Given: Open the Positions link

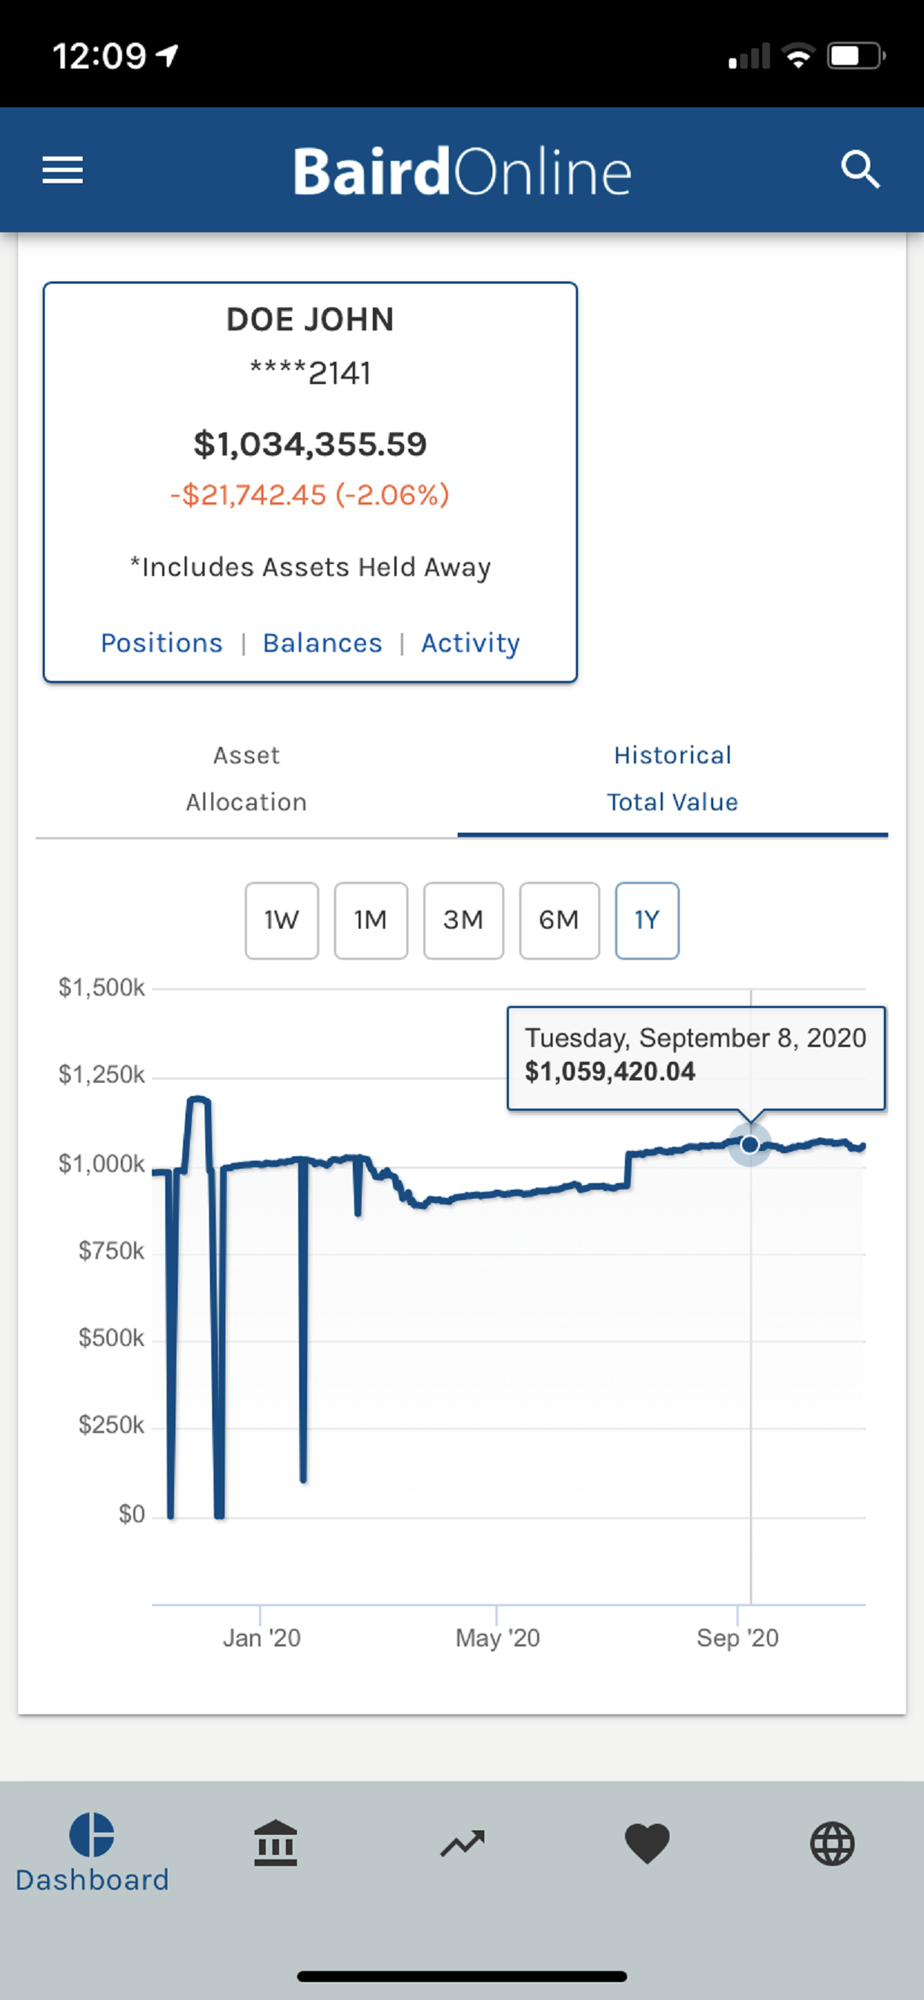Looking at the screenshot, I should click(162, 643).
